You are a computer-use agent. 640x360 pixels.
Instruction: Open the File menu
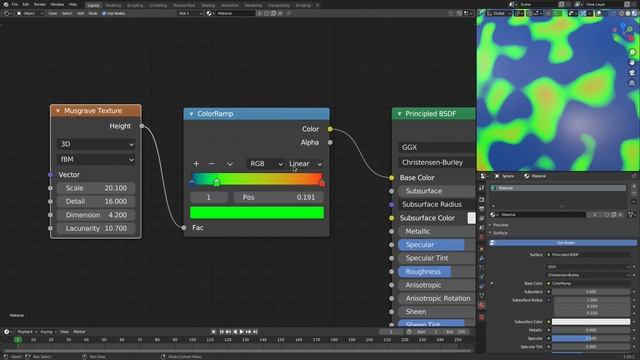click(x=14, y=4)
